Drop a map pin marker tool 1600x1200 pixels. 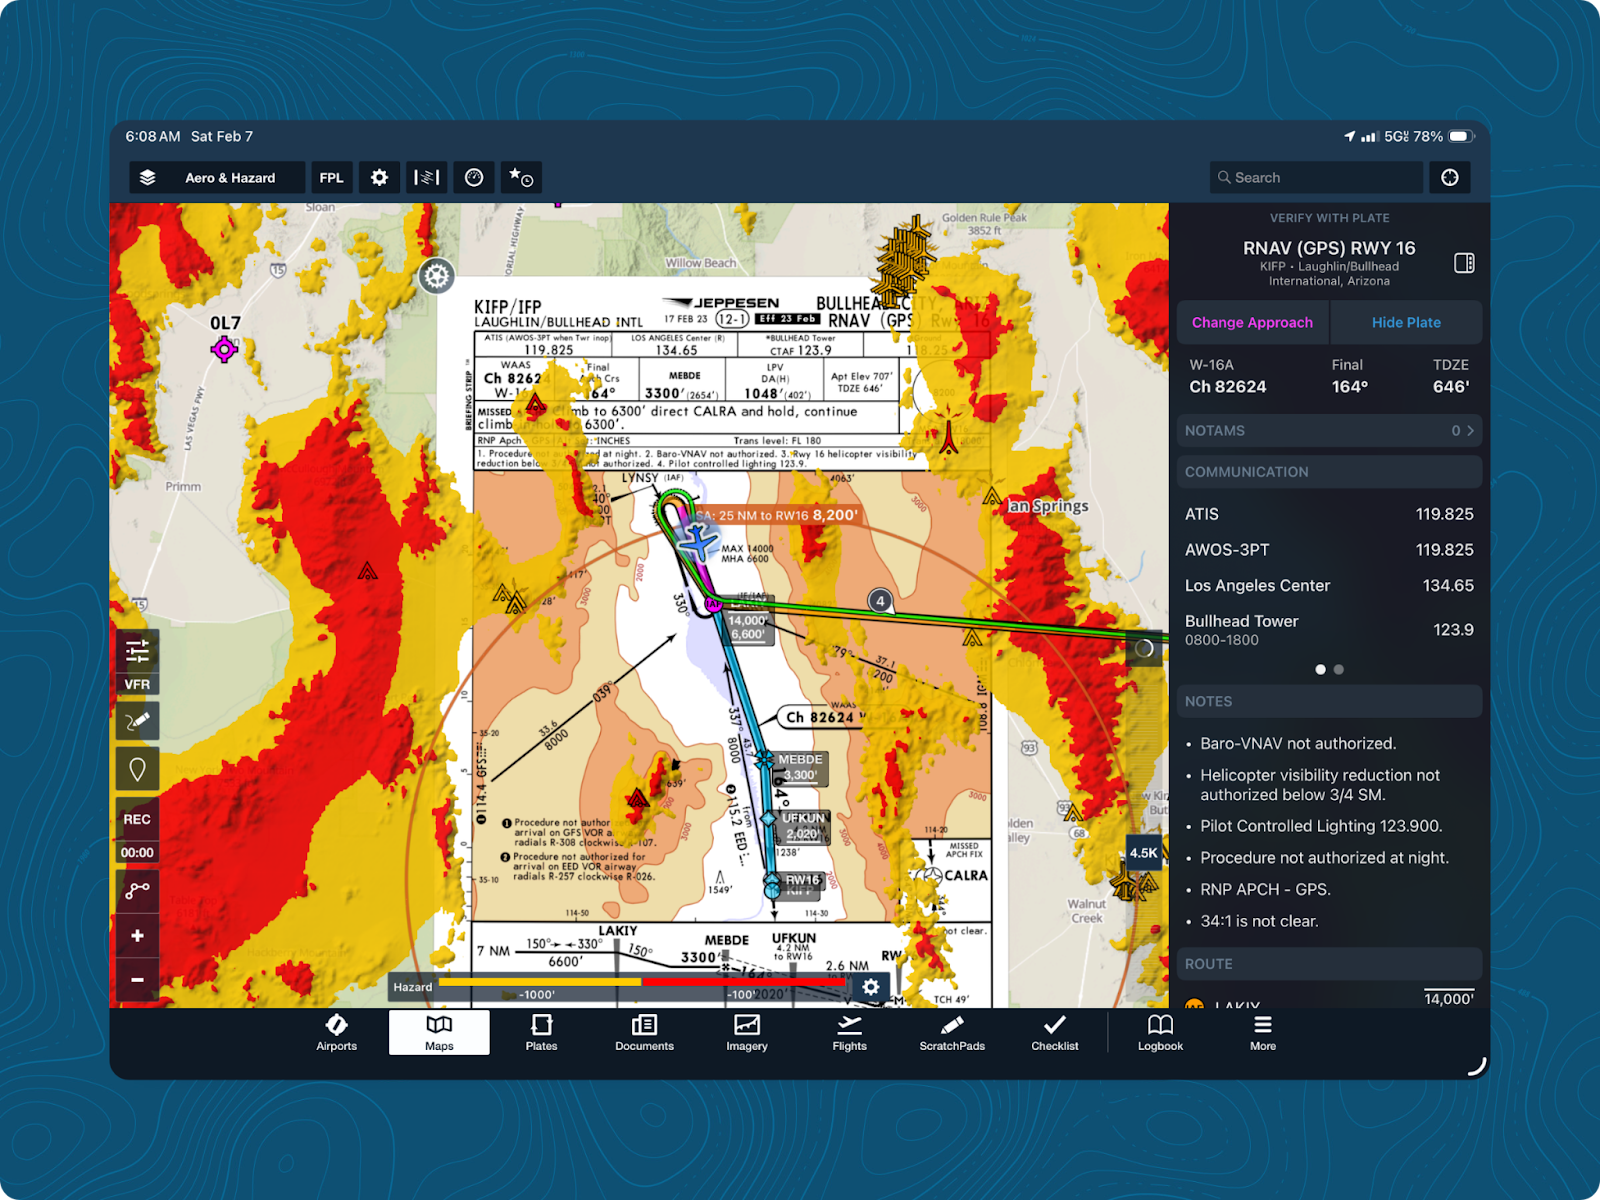point(137,769)
